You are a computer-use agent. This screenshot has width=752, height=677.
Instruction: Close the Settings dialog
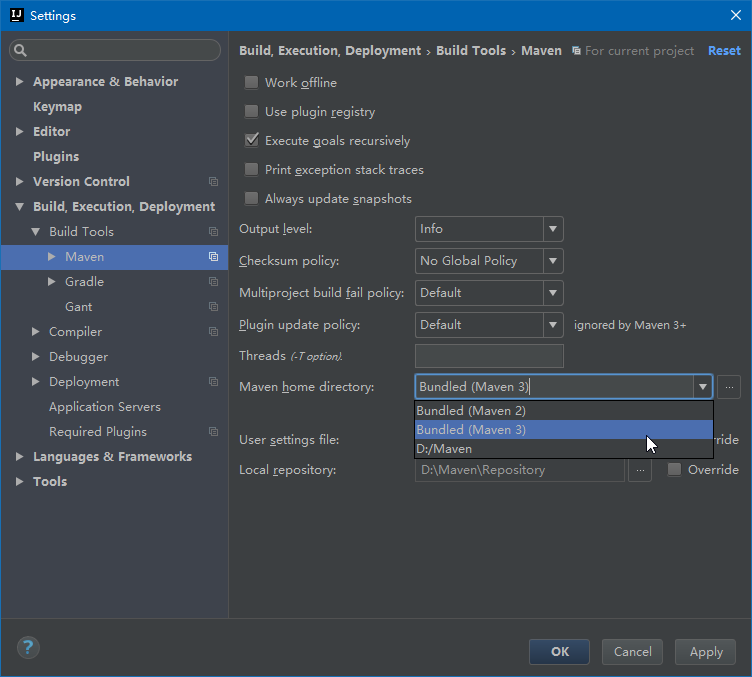pyautogui.click(x=736, y=15)
